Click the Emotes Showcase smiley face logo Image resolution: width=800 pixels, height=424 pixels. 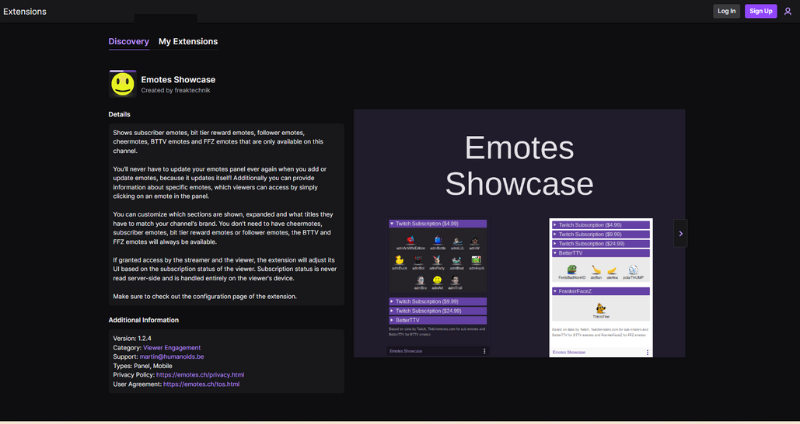pyautogui.click(x=122, y=84)
